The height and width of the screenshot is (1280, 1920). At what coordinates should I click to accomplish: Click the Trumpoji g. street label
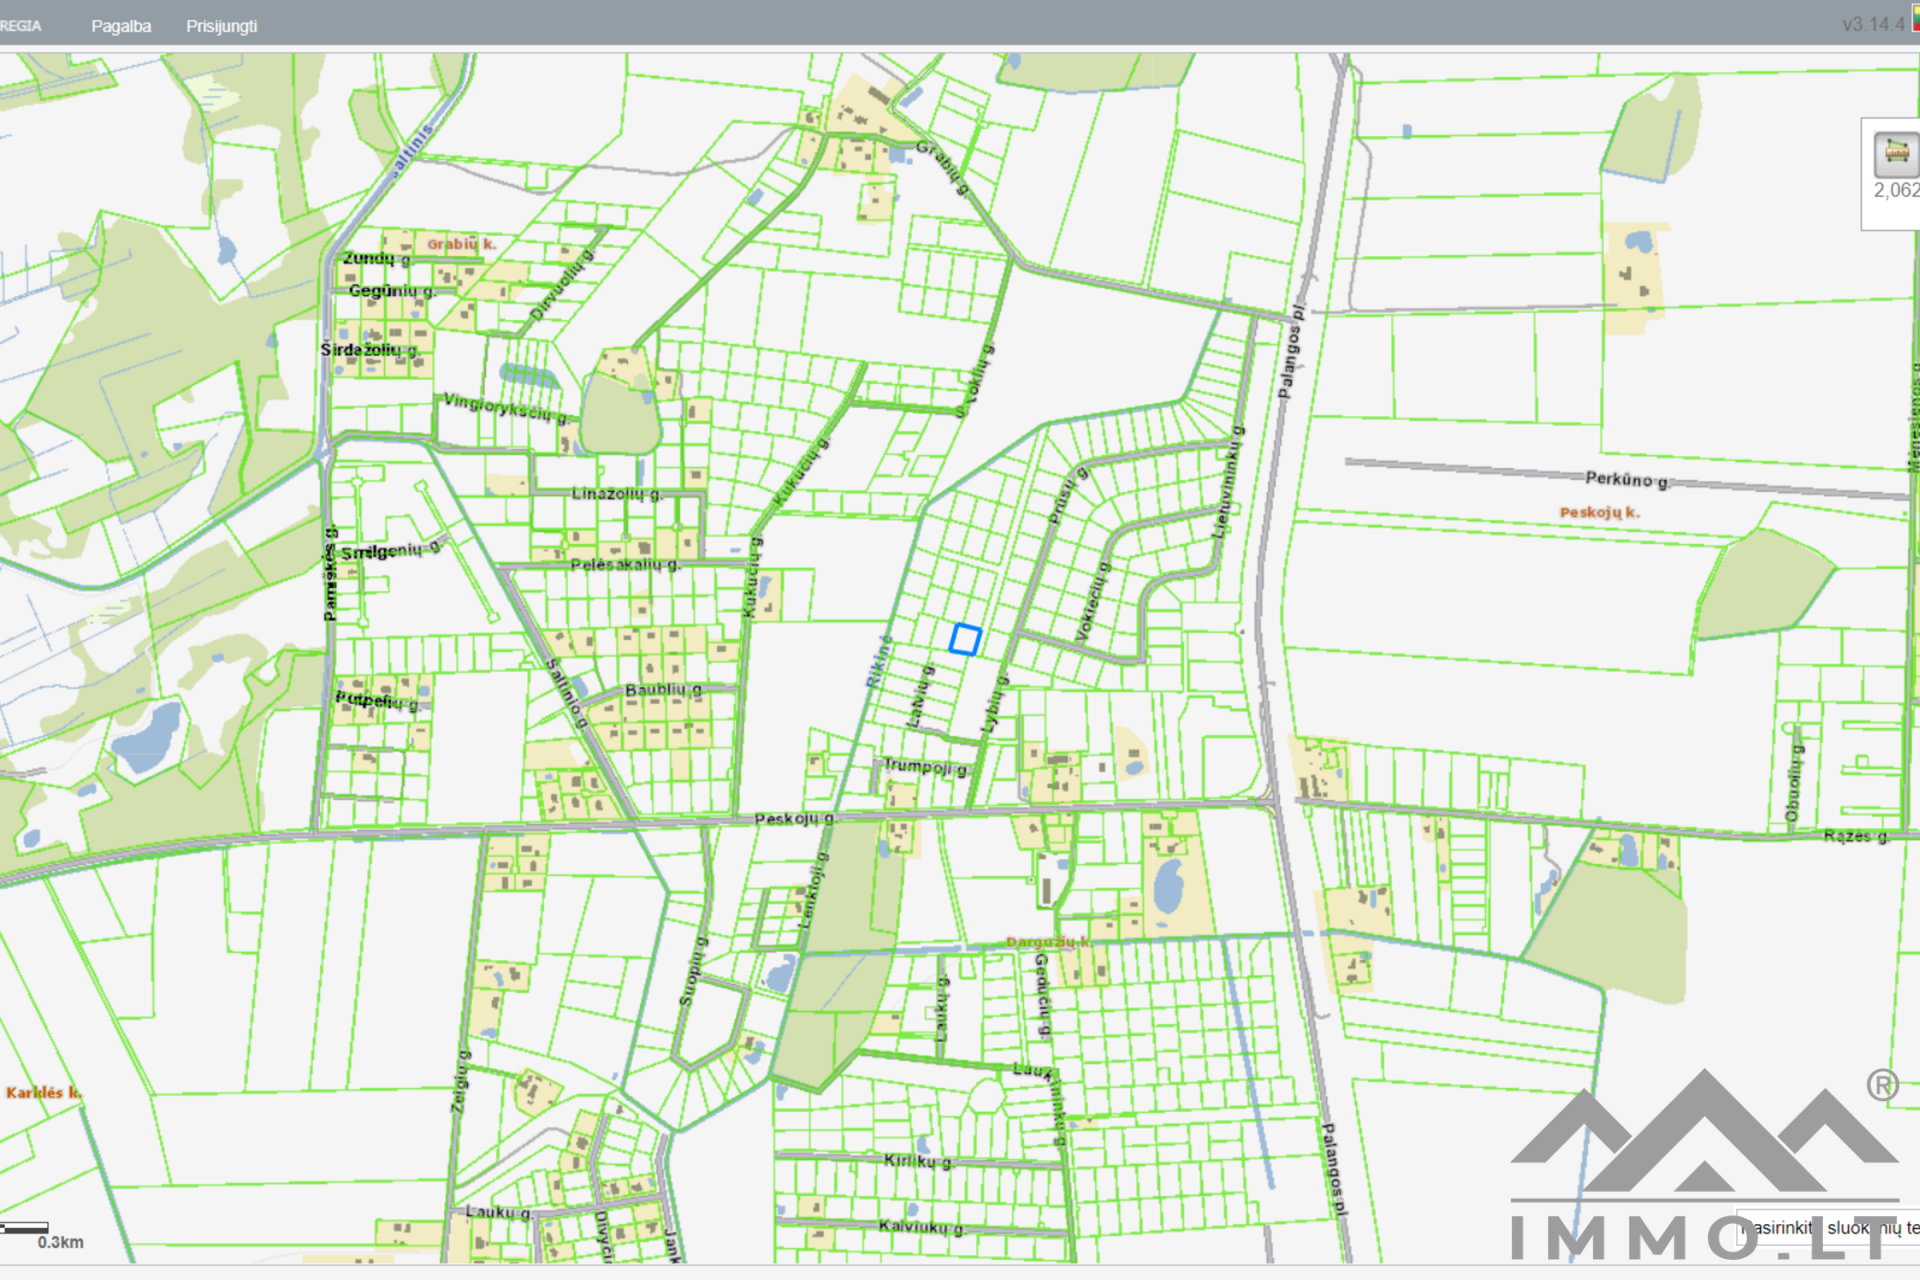click(x=926, y=767)
